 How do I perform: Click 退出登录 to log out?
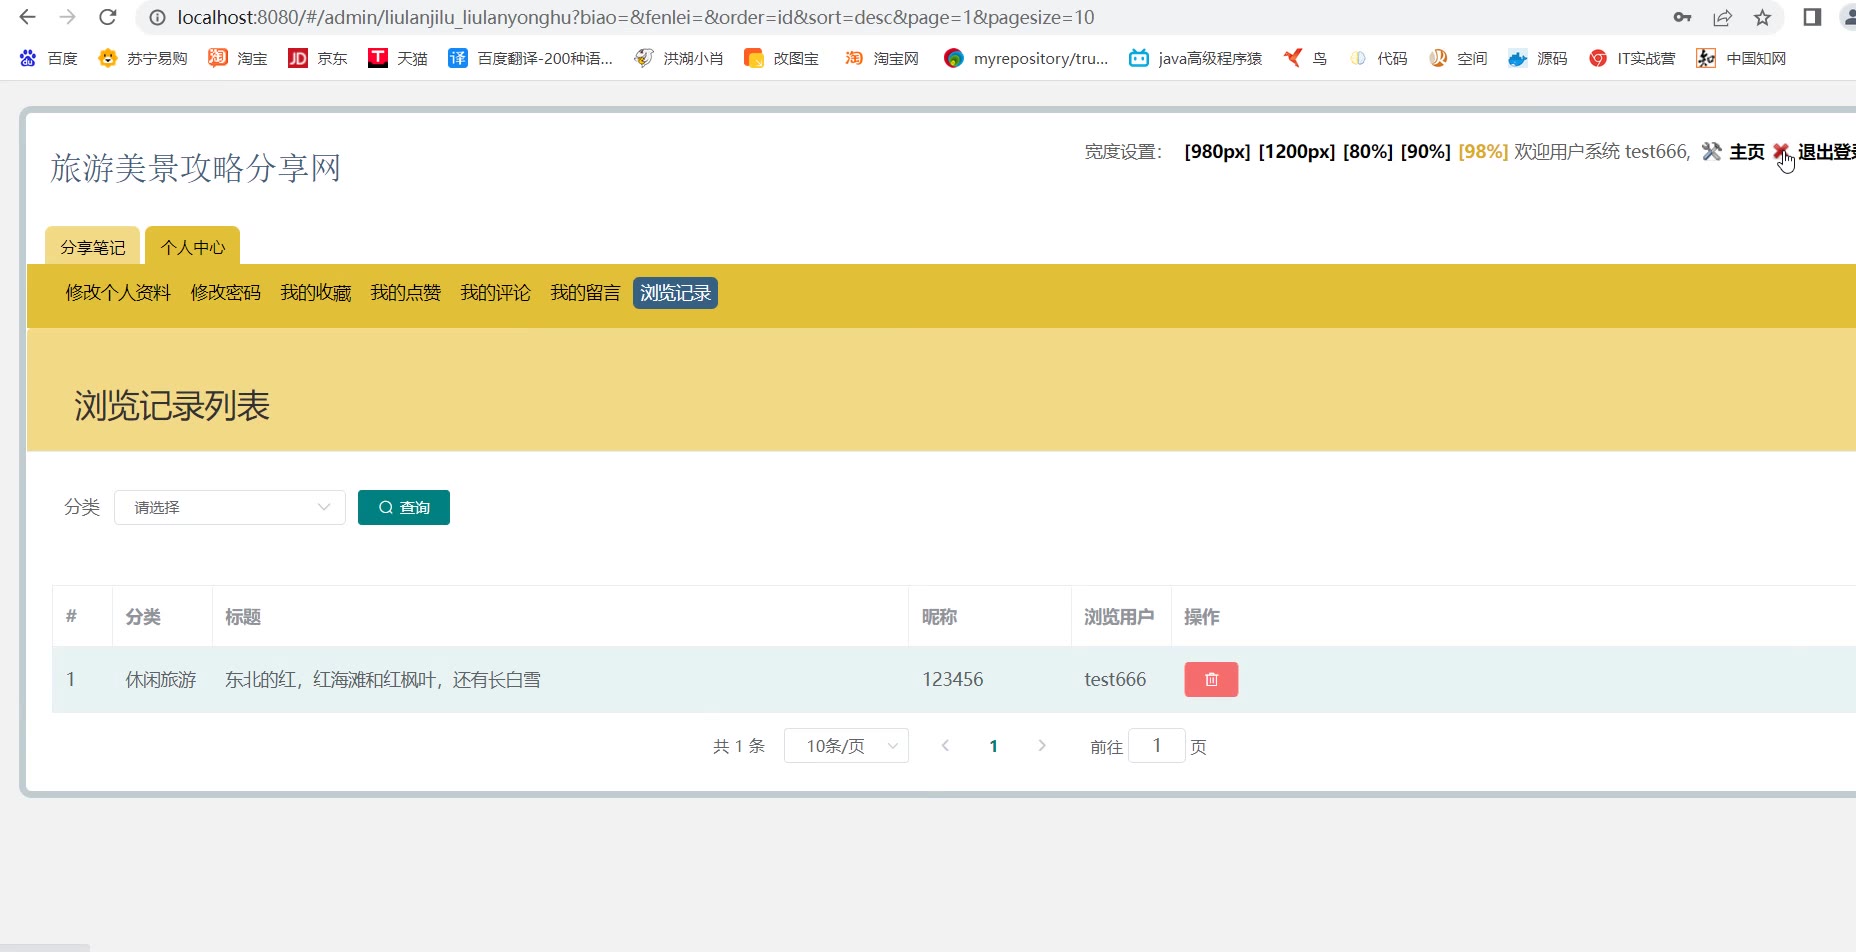(1826, 152)
